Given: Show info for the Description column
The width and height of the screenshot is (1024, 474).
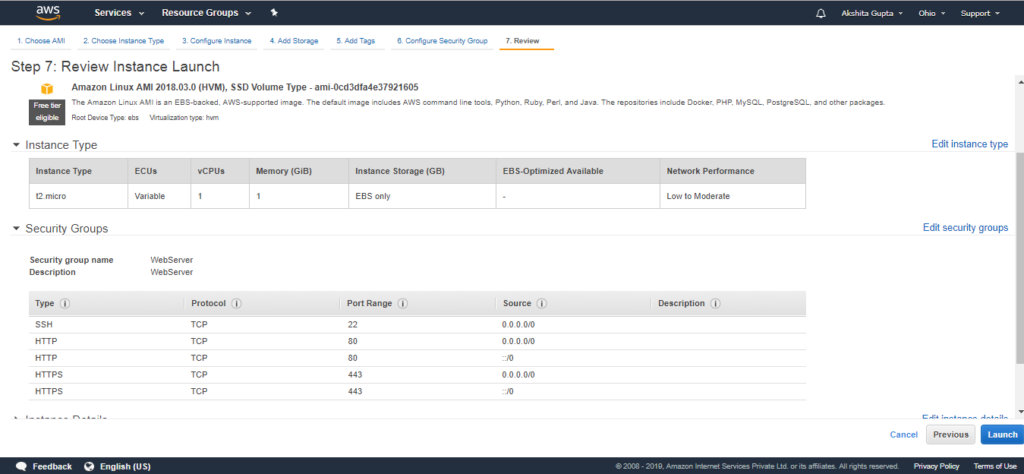Looking at the screenshot, I should tap(715, 304).
